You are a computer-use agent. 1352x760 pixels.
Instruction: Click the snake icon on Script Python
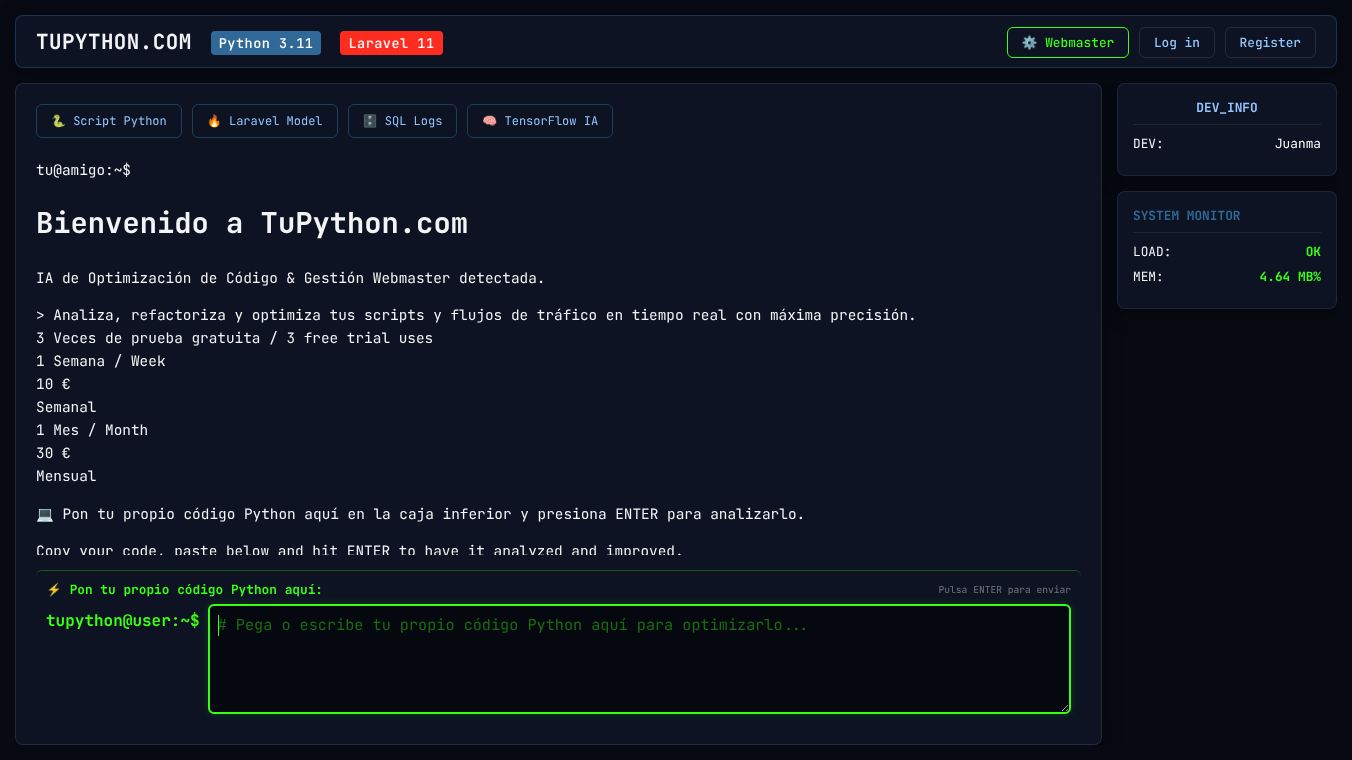[x=58, y=121]
